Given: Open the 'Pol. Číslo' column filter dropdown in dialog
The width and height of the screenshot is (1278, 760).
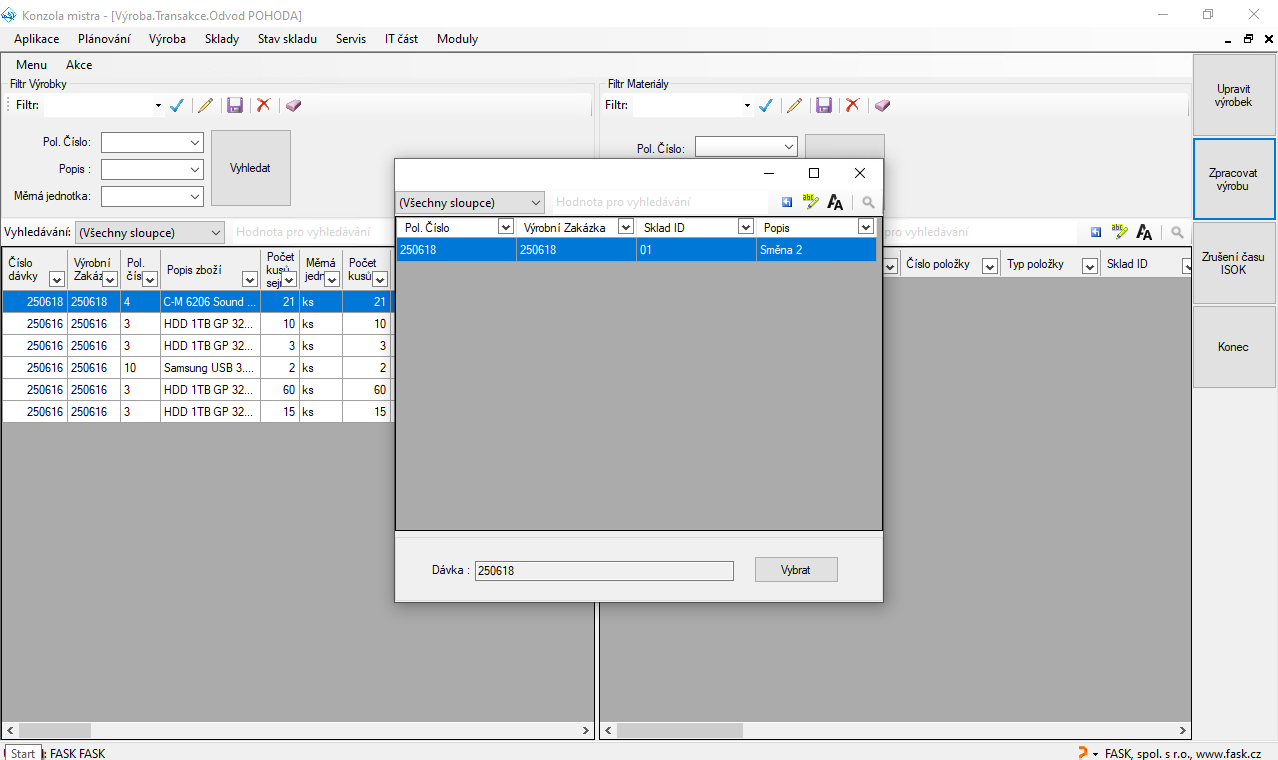Looking at the screenshot, I should pyautogui.click(x=505, y=228).
